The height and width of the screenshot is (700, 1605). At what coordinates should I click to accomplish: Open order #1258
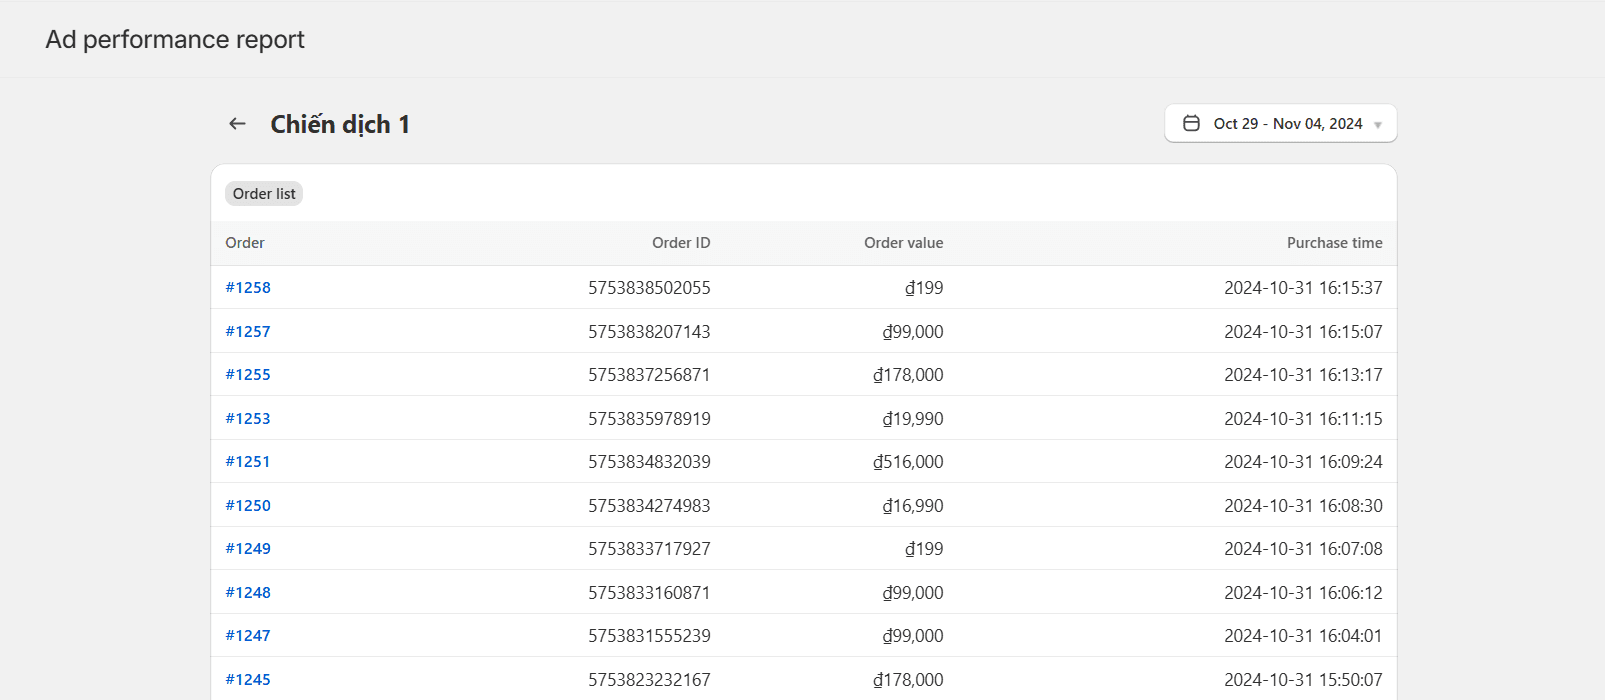(x=248, y=288)
